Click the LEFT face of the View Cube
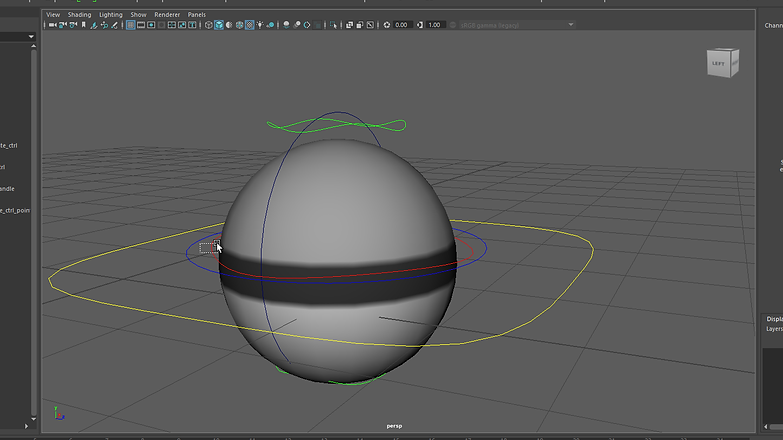 [x=718, y=63]
